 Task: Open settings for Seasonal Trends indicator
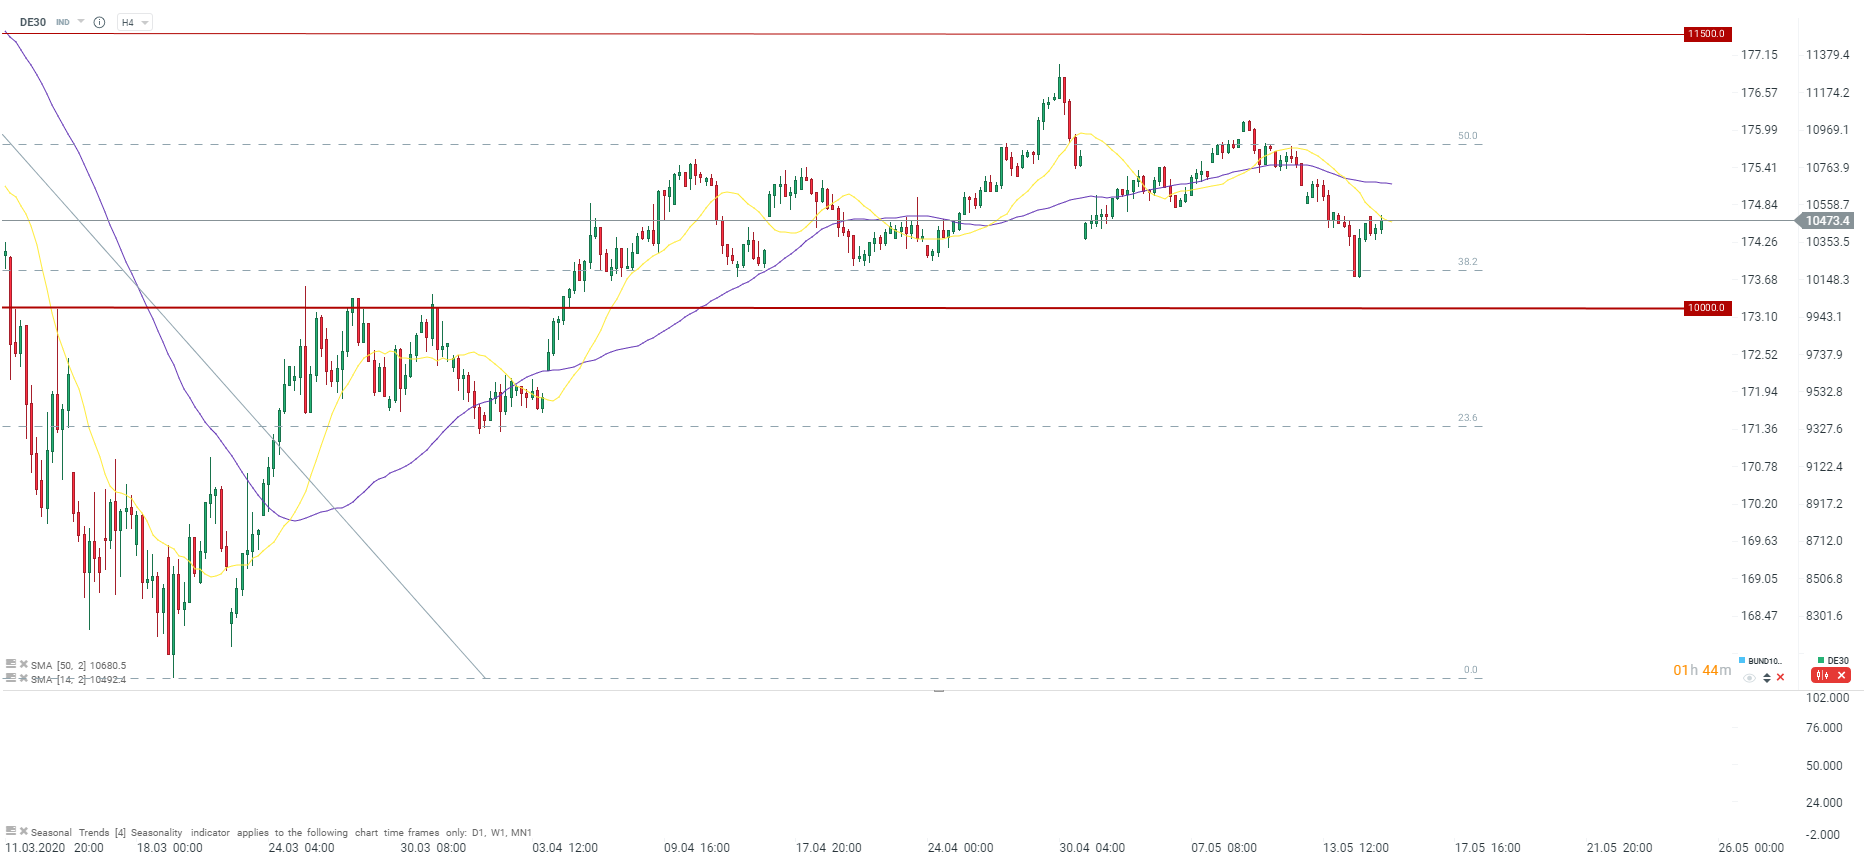(11, 831)
